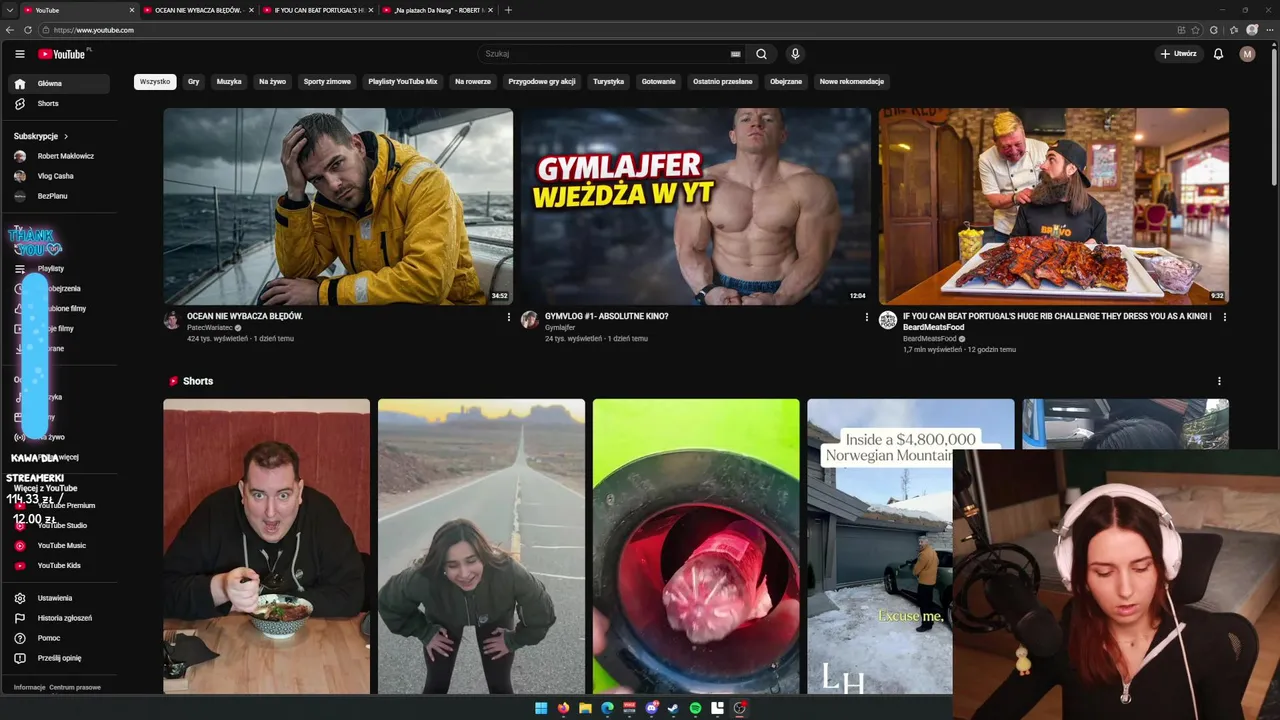Open Vlog Casha subscription channel
Image resolution: width=1280 pixels, height=720 pixels.
tap(59, 176)
